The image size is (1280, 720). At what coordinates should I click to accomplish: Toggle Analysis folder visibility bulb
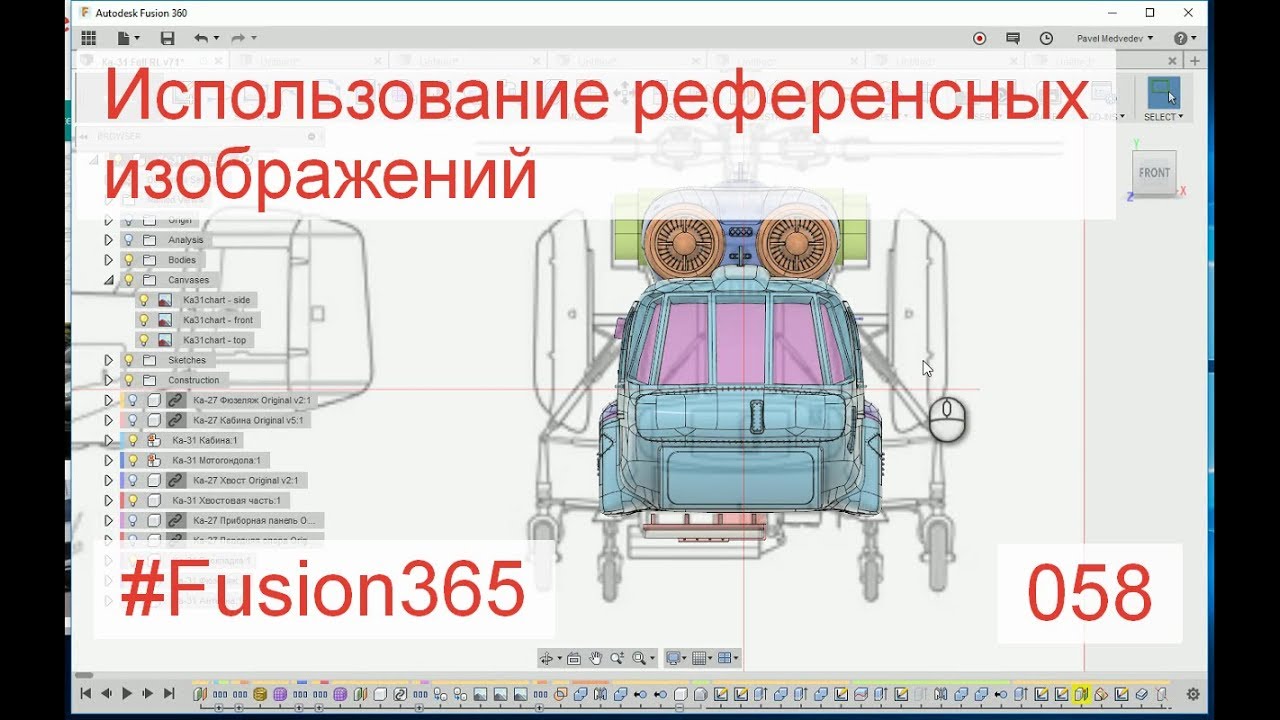[x=129, y=240]
